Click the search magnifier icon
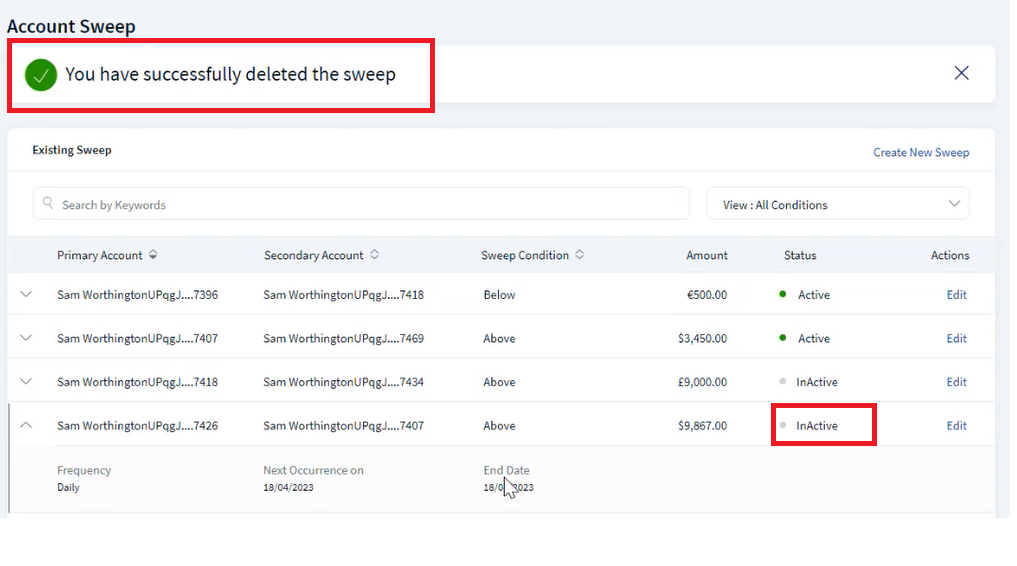 (48, 203)
